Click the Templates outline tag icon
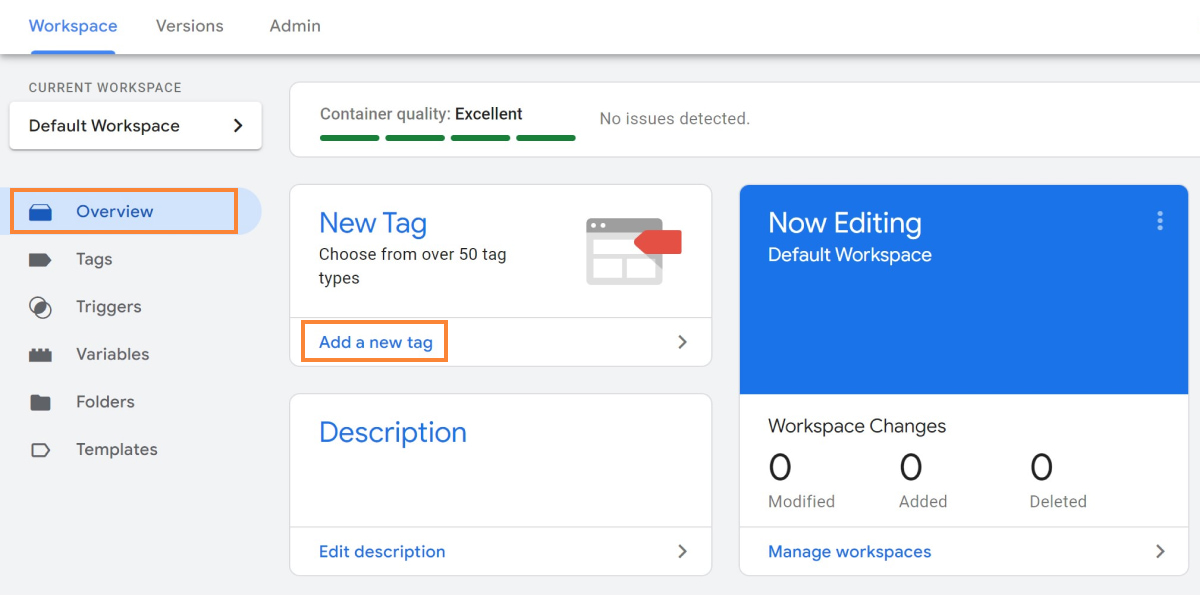Image resolution: width=1200 pixels, height=596 pixels. [40, 450]
